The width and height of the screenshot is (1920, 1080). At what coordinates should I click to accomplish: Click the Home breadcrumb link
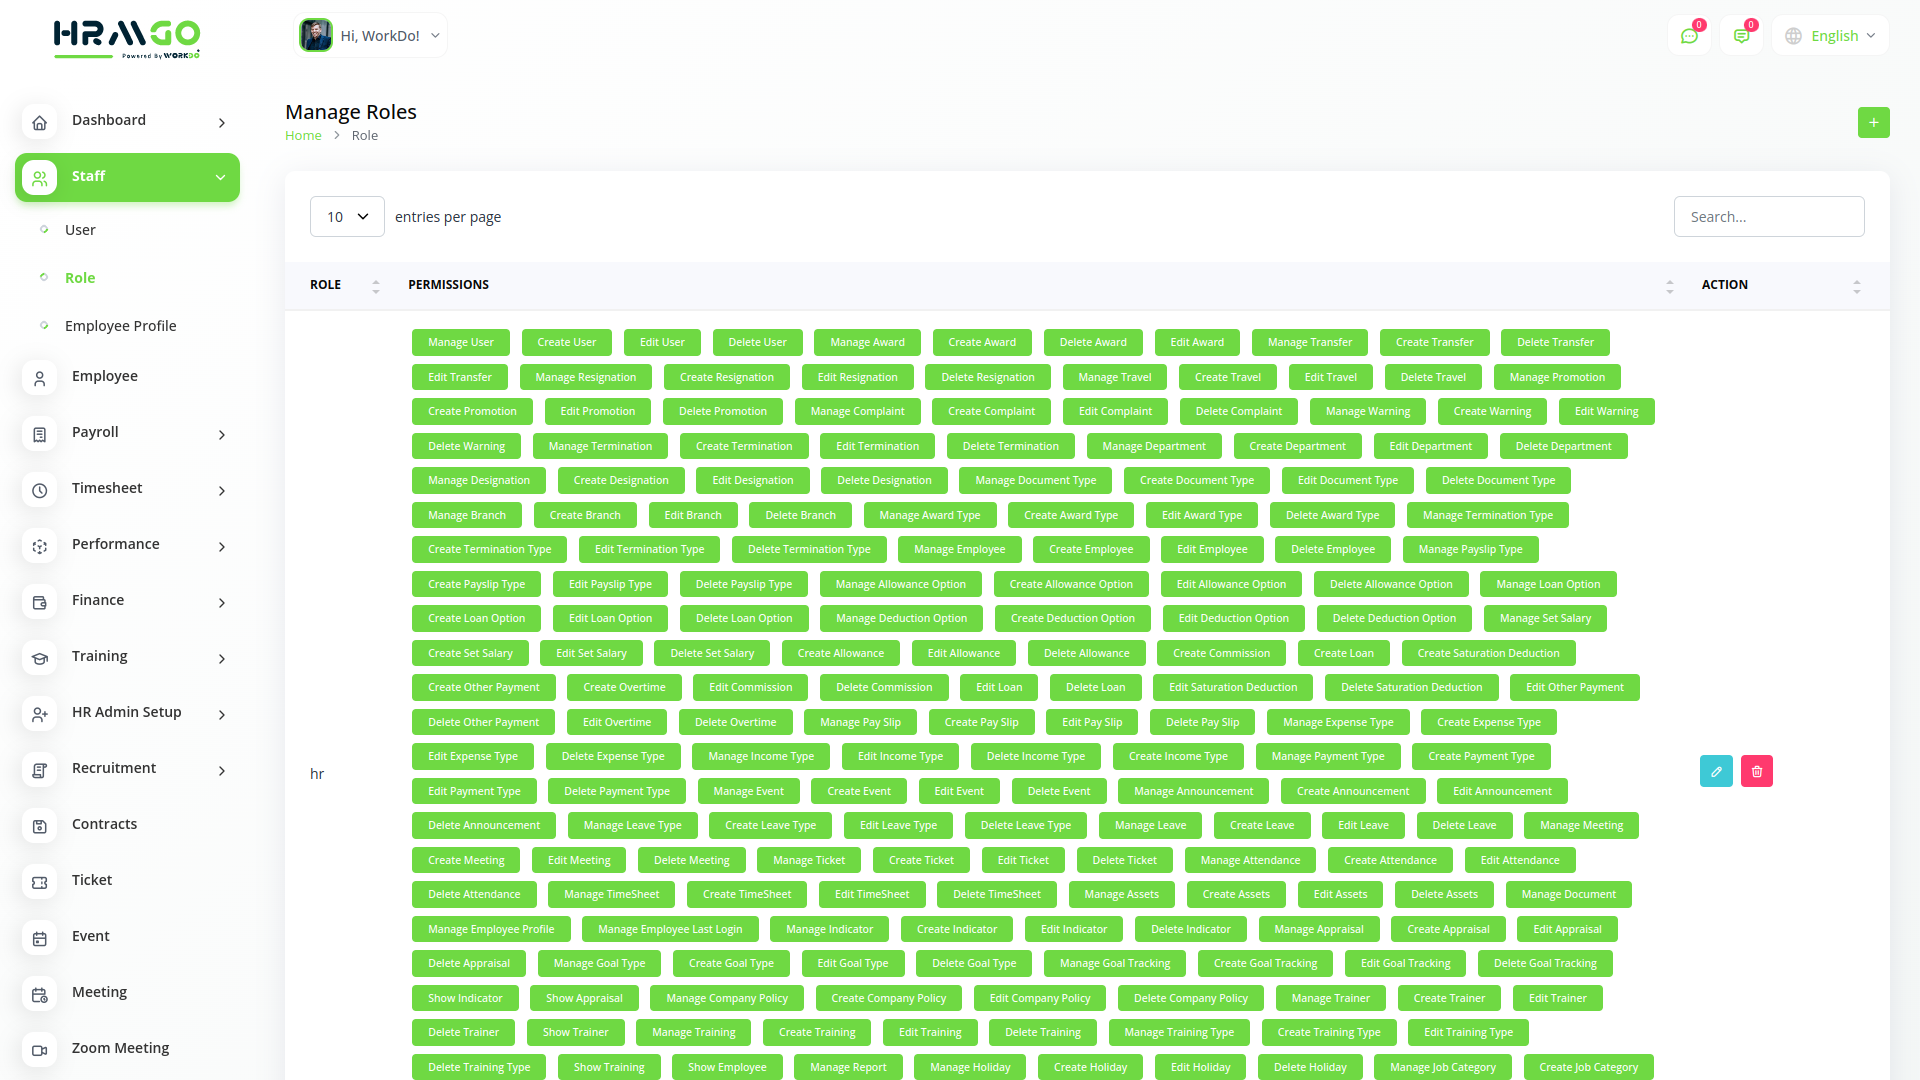coord(303,136)
